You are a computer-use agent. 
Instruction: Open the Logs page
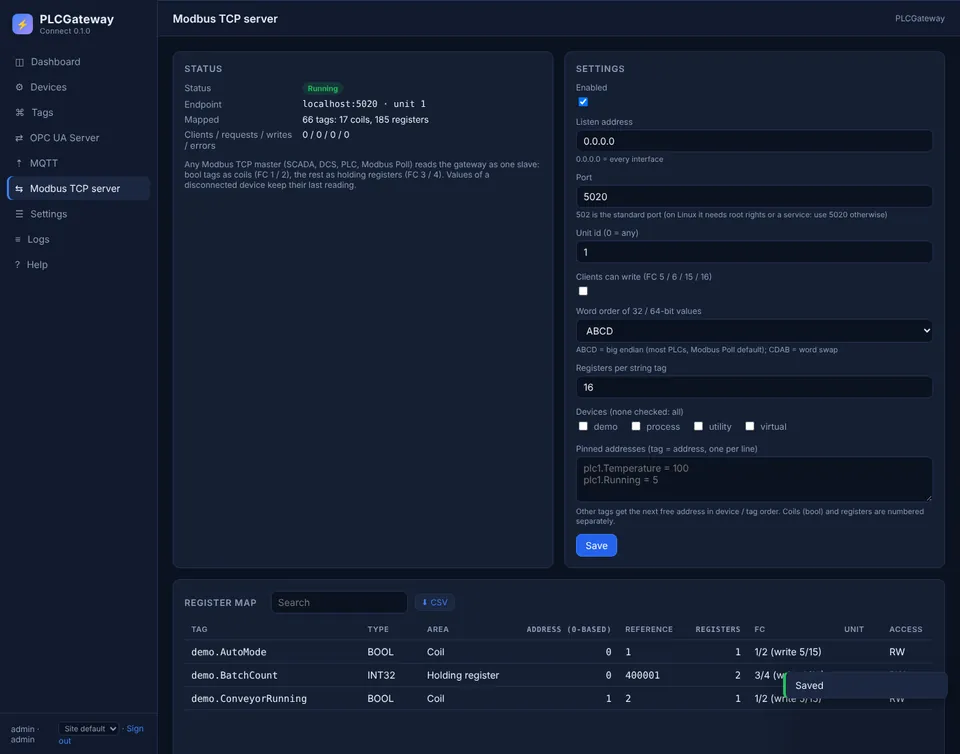[78, 239]
